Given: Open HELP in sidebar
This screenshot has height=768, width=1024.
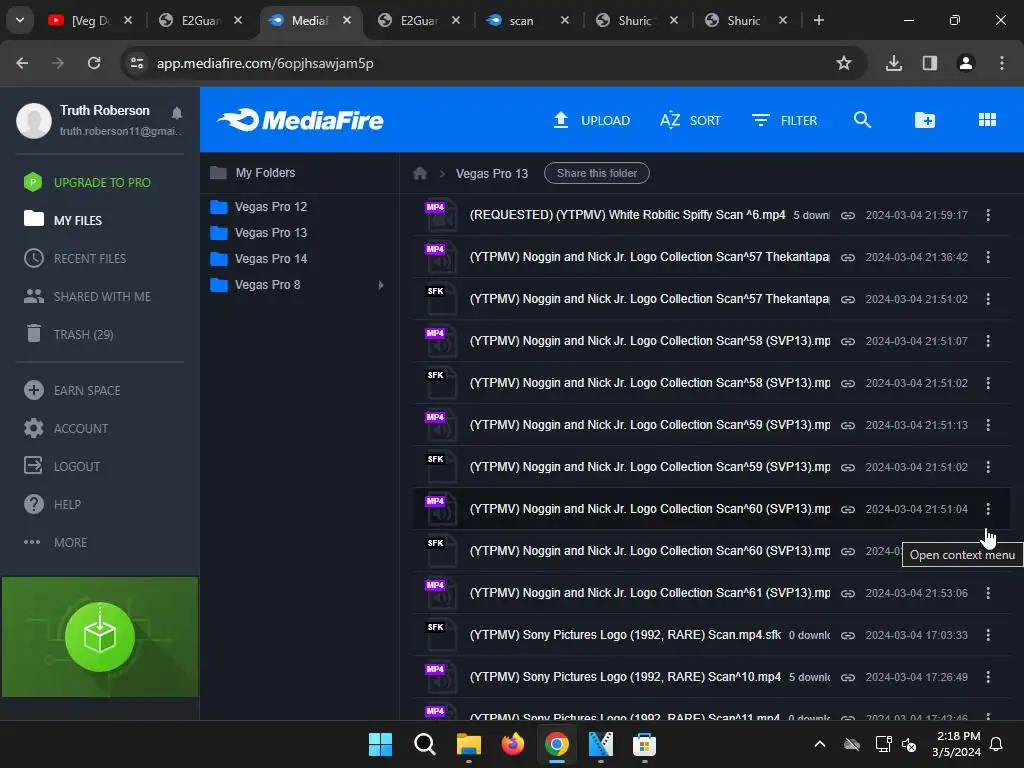Looking at the screenshot, I should pyautogui.click(x=52, y=504).
